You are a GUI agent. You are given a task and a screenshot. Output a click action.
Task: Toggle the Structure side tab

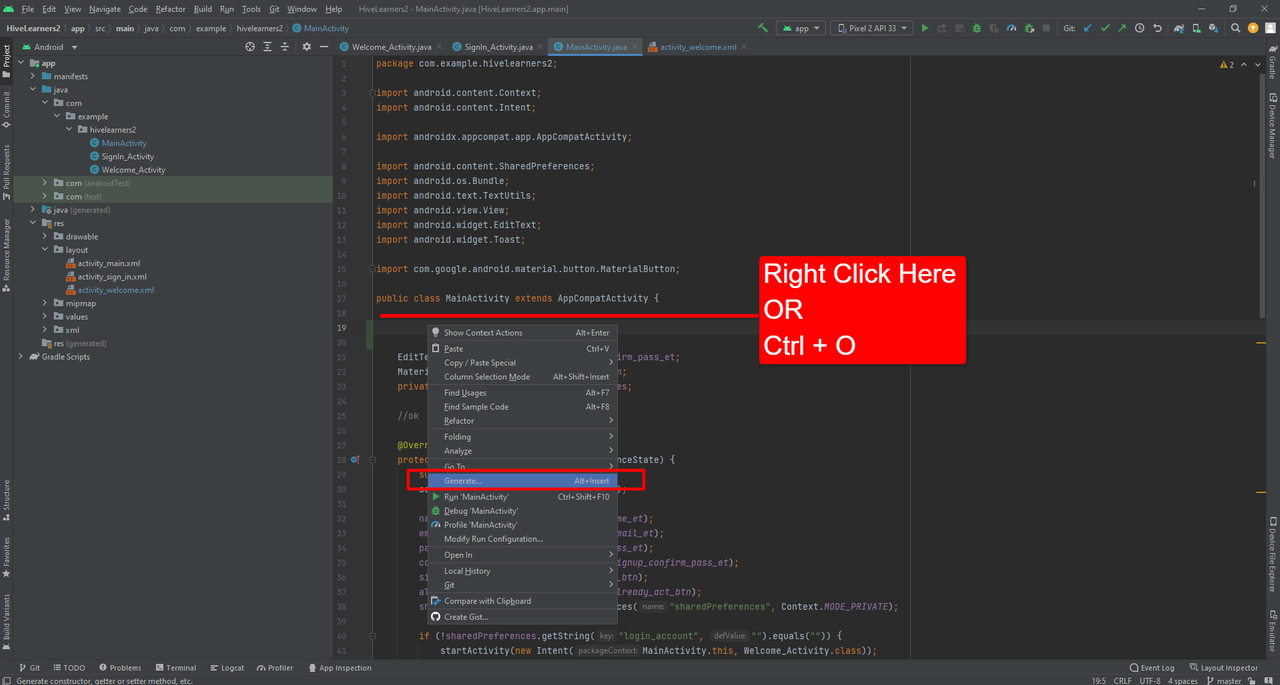tap(6, 500)
